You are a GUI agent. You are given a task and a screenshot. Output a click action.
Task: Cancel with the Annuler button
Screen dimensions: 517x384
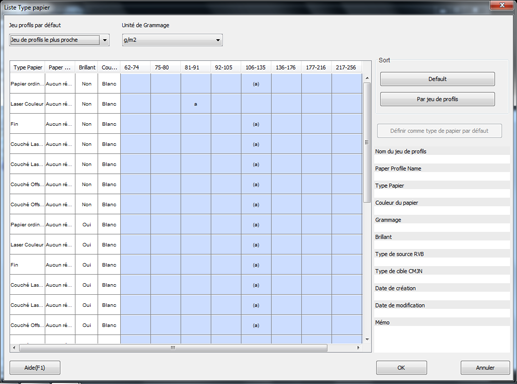point(485,368)
